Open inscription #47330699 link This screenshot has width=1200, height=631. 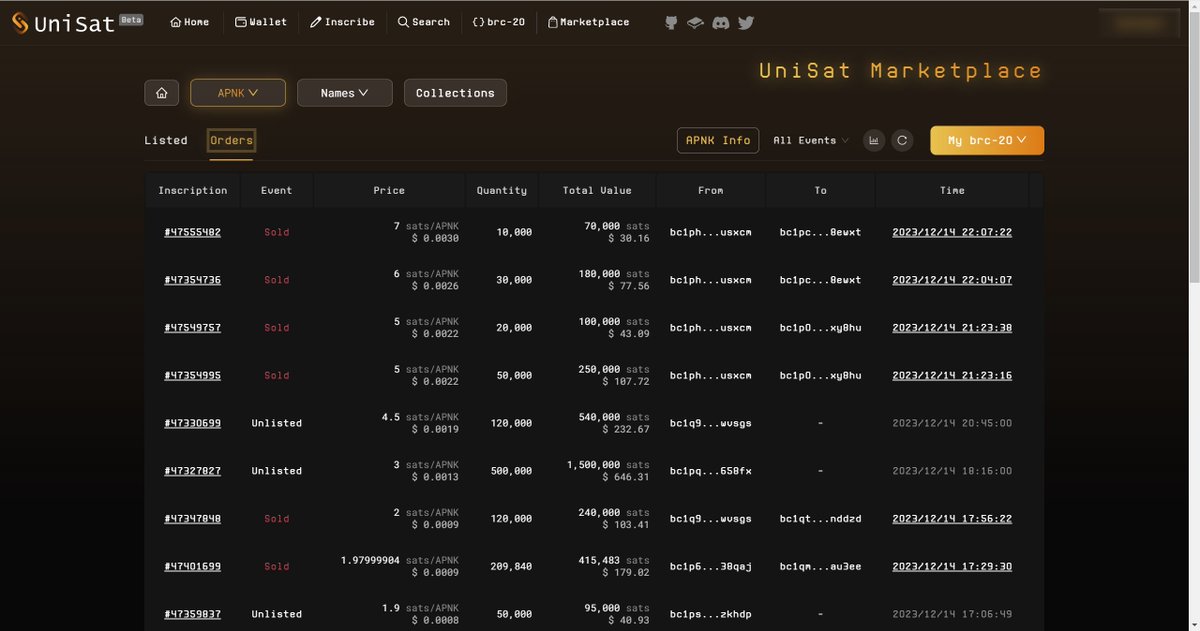[193, 423]
